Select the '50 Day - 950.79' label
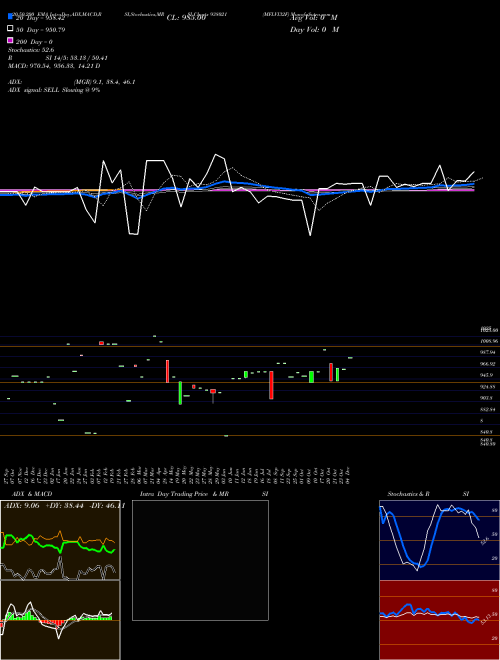Viewport: 500px width, 660px height. click(x=40, y=30)
